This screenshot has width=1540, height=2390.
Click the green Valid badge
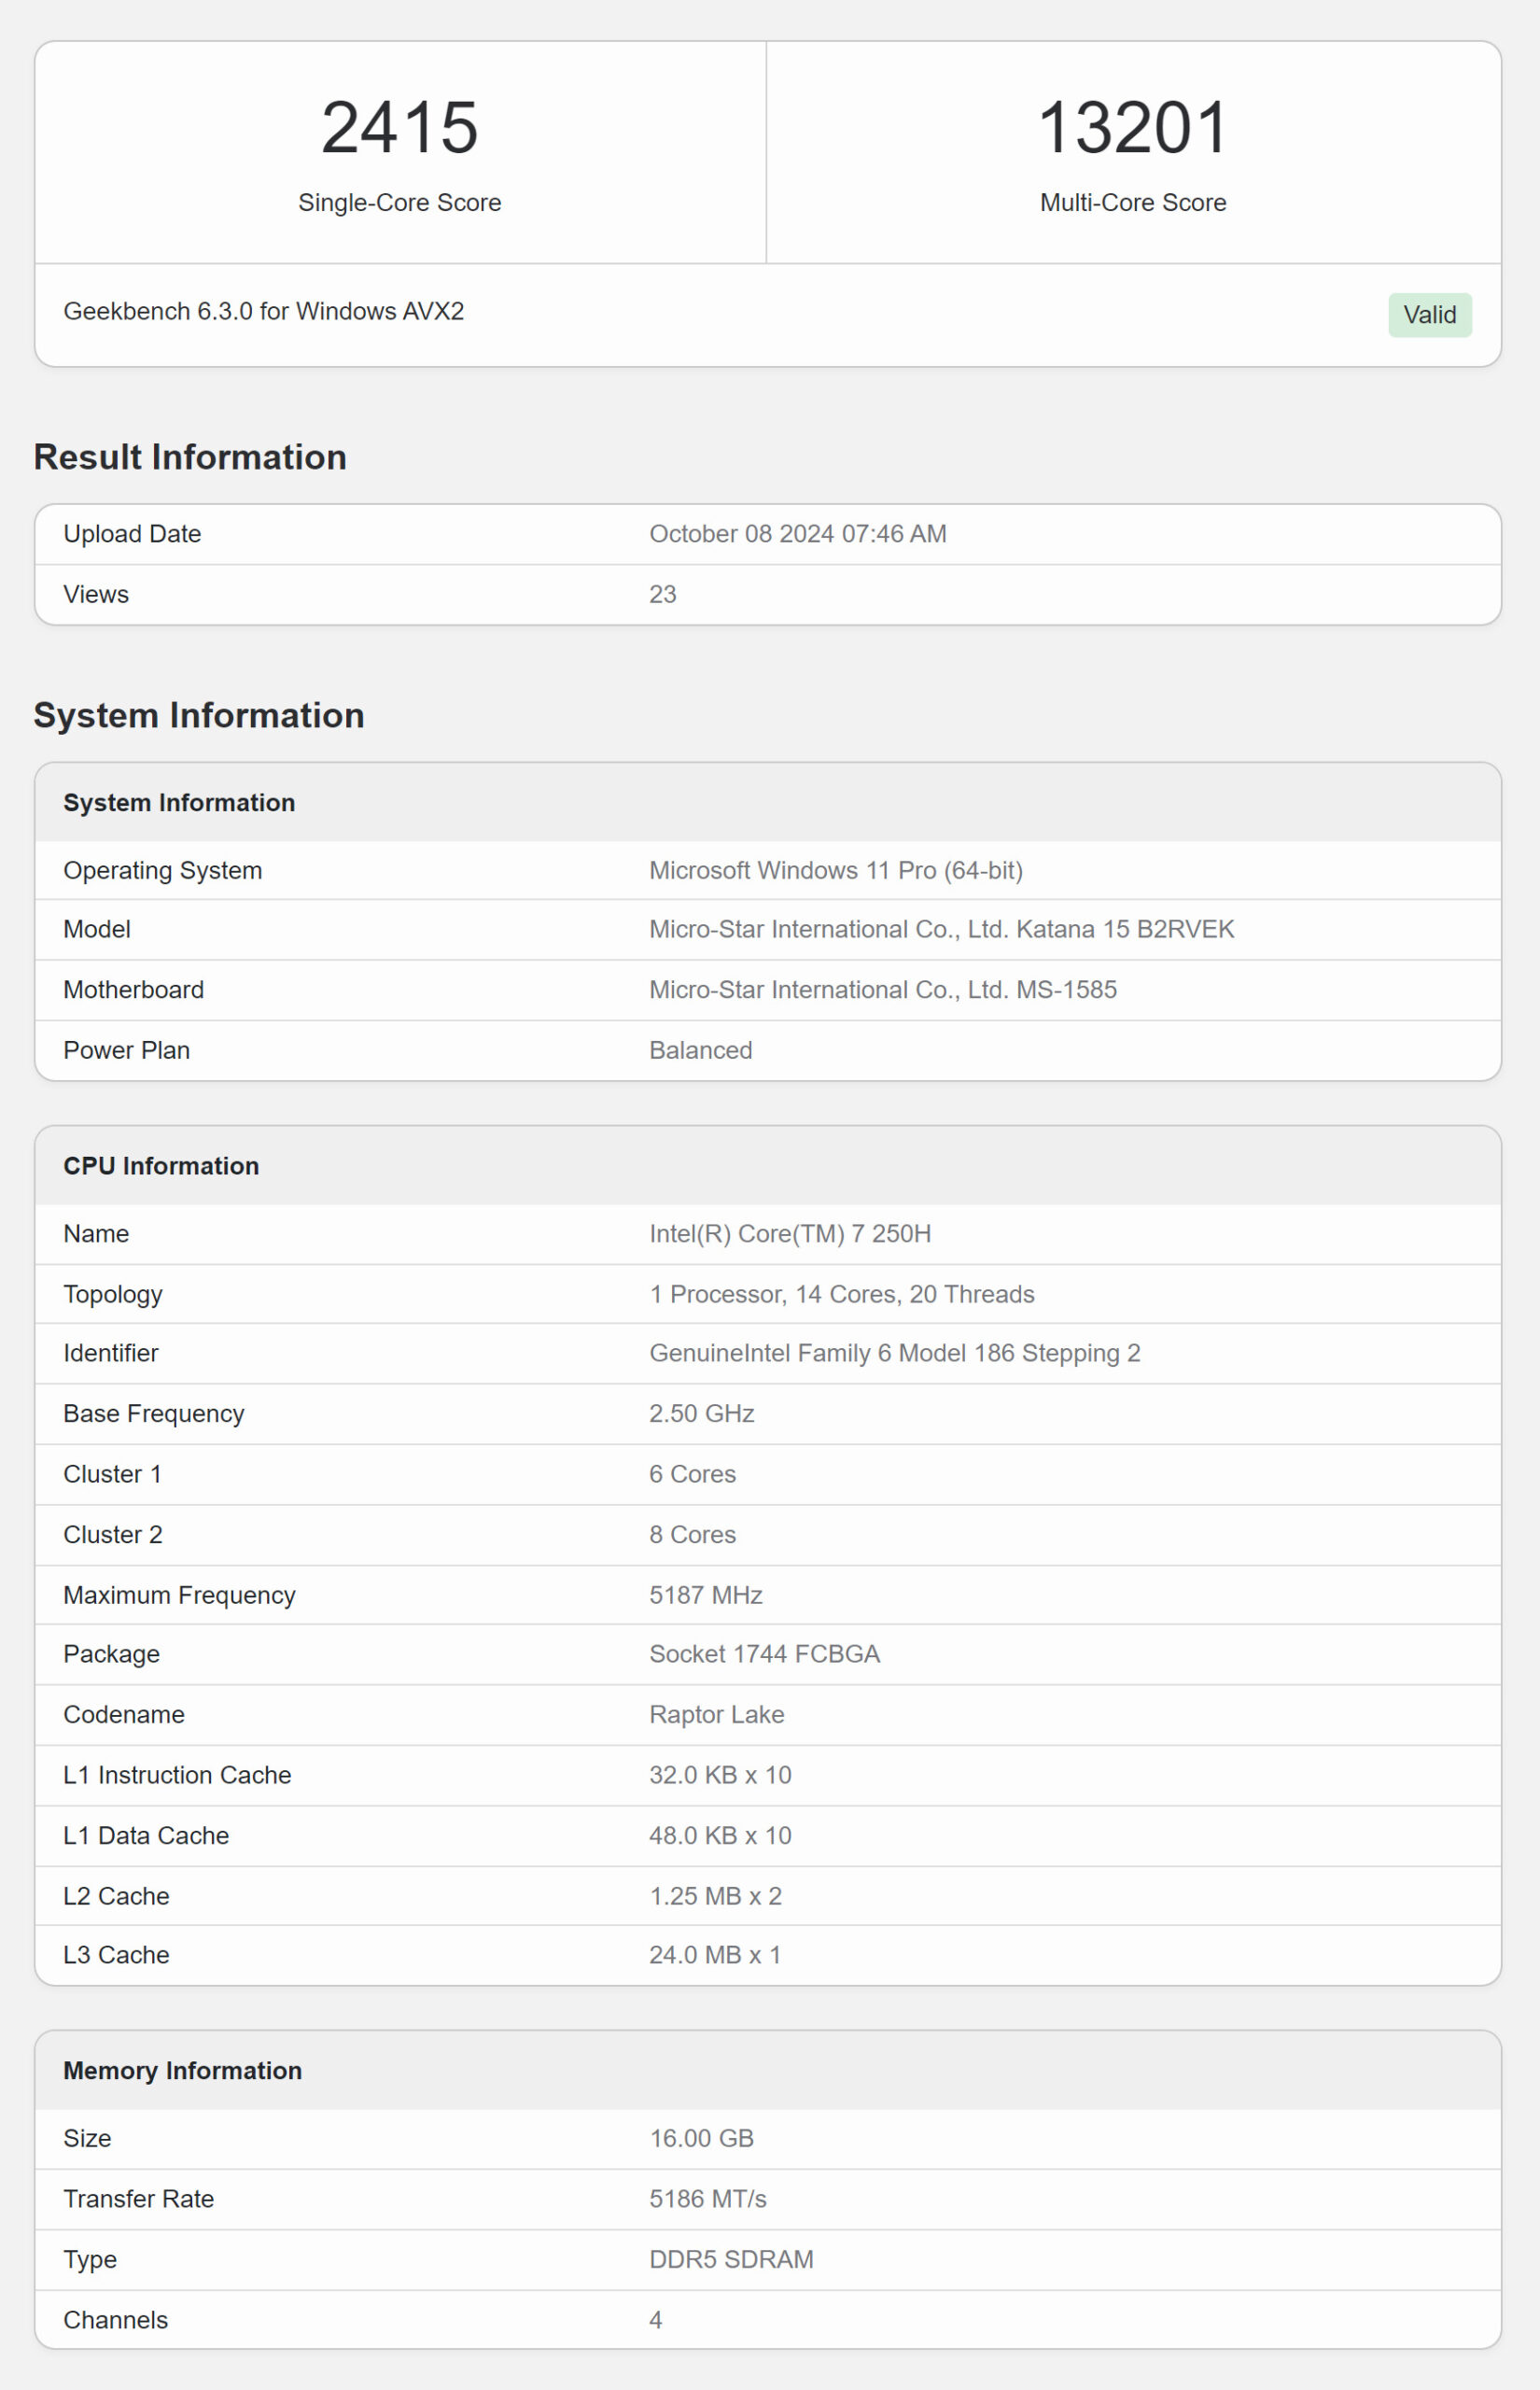(1429, 315)
